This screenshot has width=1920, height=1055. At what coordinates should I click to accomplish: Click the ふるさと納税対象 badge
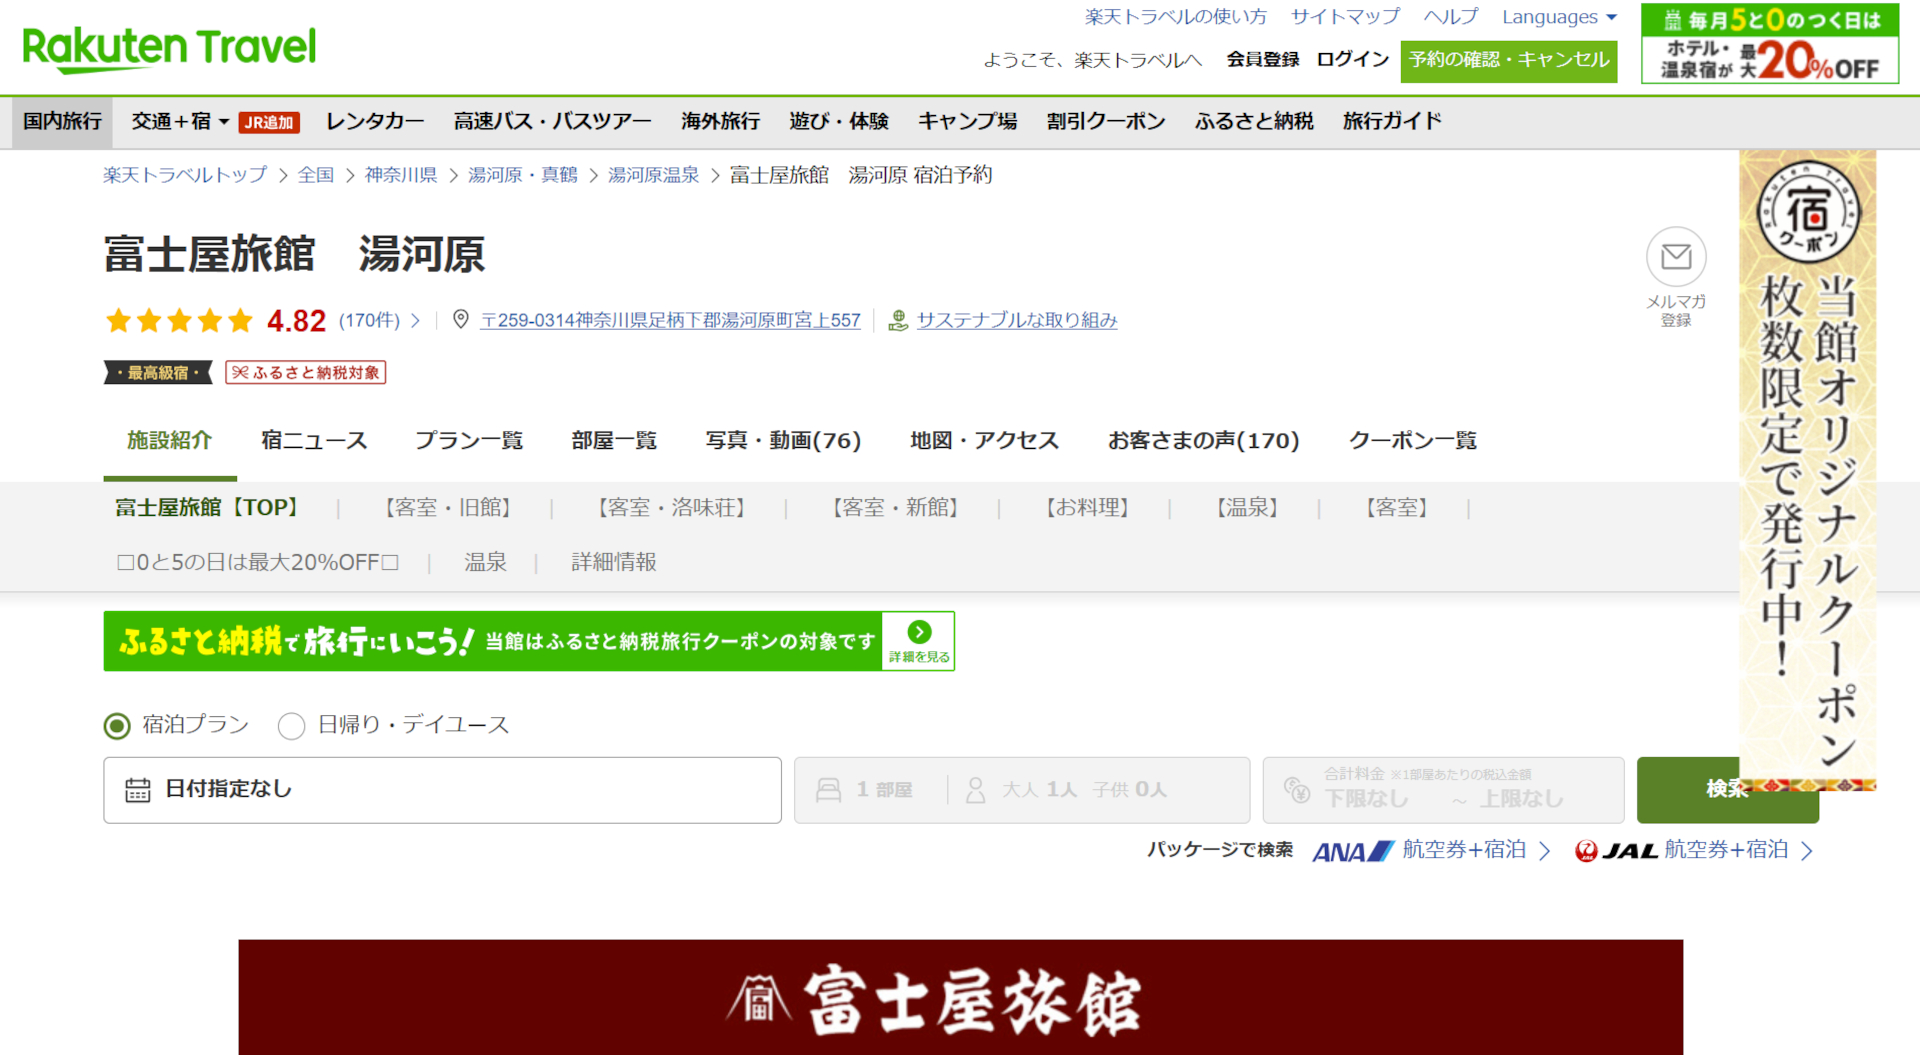[x=306, y=373]
